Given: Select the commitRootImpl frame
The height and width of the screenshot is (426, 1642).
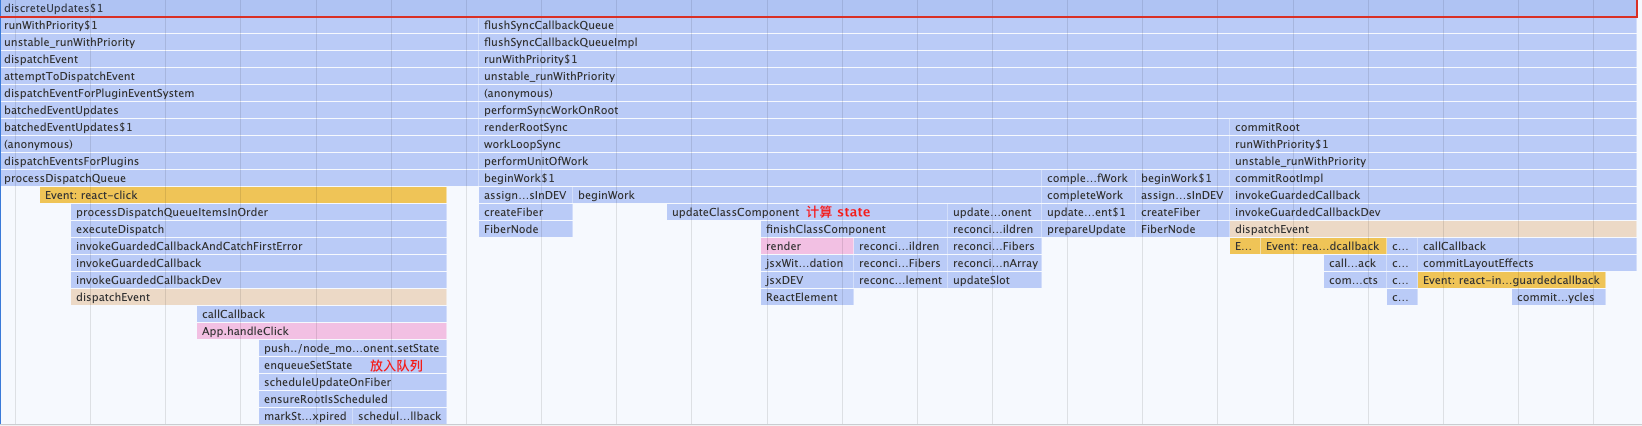Looking at the screenshot, I should tap(1434, 178).
